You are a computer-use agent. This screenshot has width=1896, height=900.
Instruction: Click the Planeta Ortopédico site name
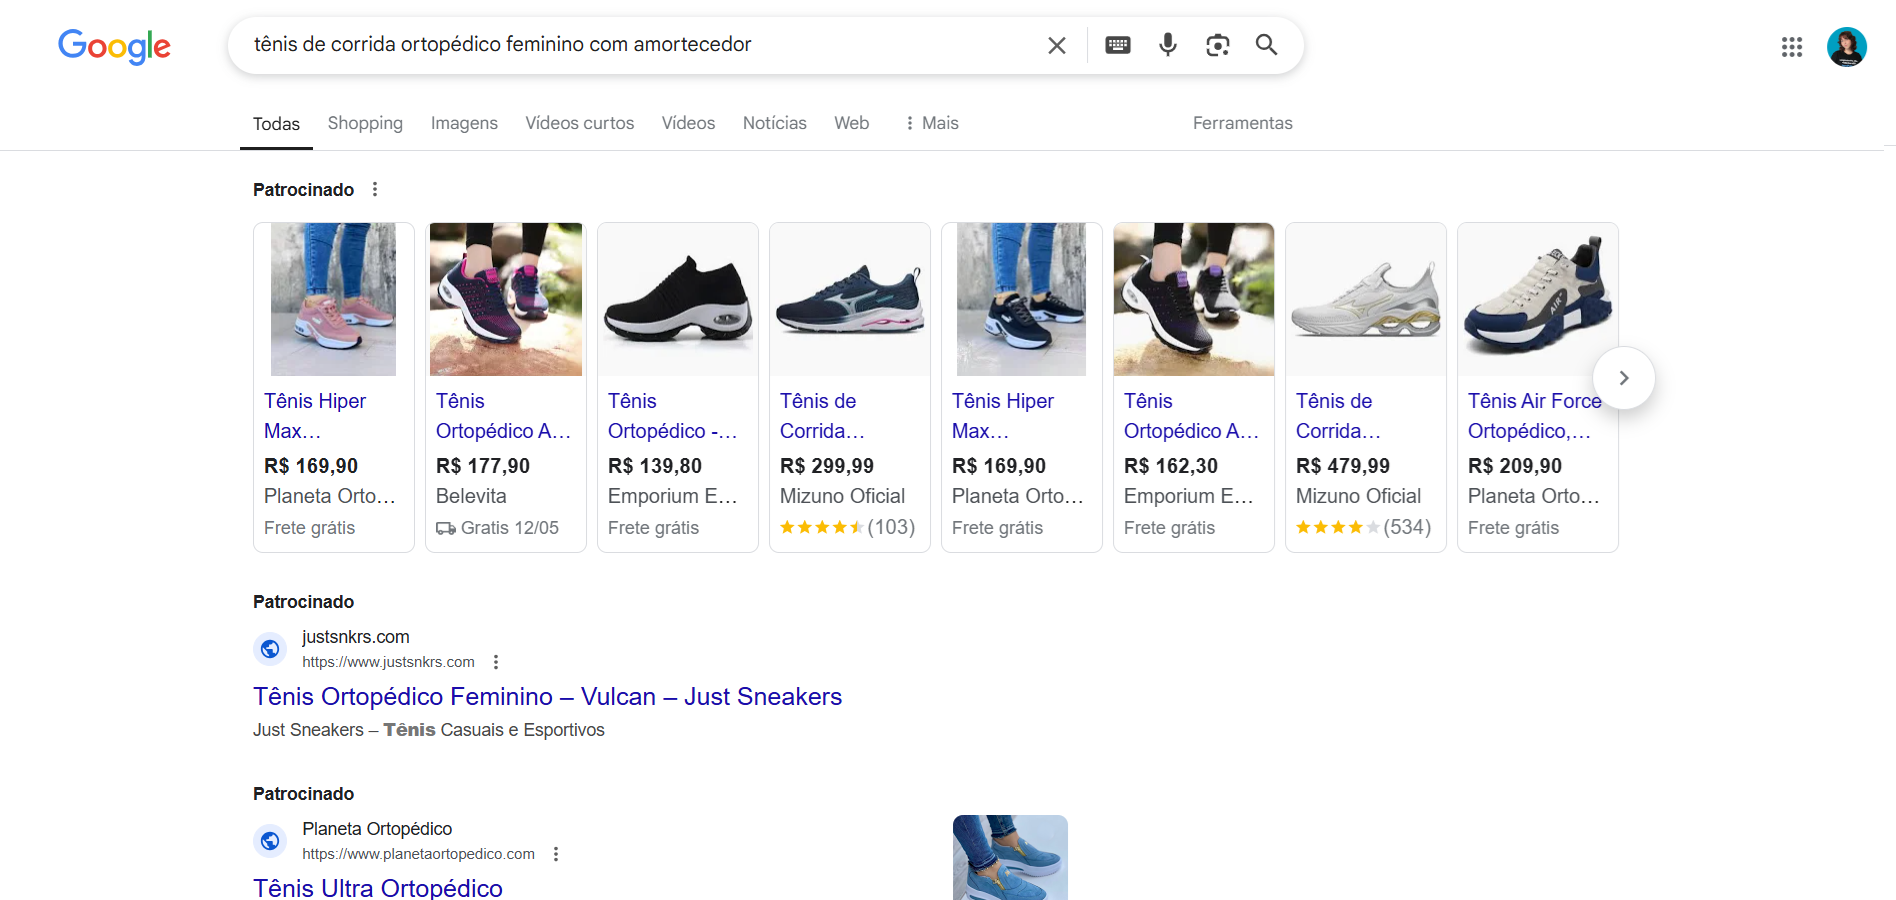tap(377, 829)
